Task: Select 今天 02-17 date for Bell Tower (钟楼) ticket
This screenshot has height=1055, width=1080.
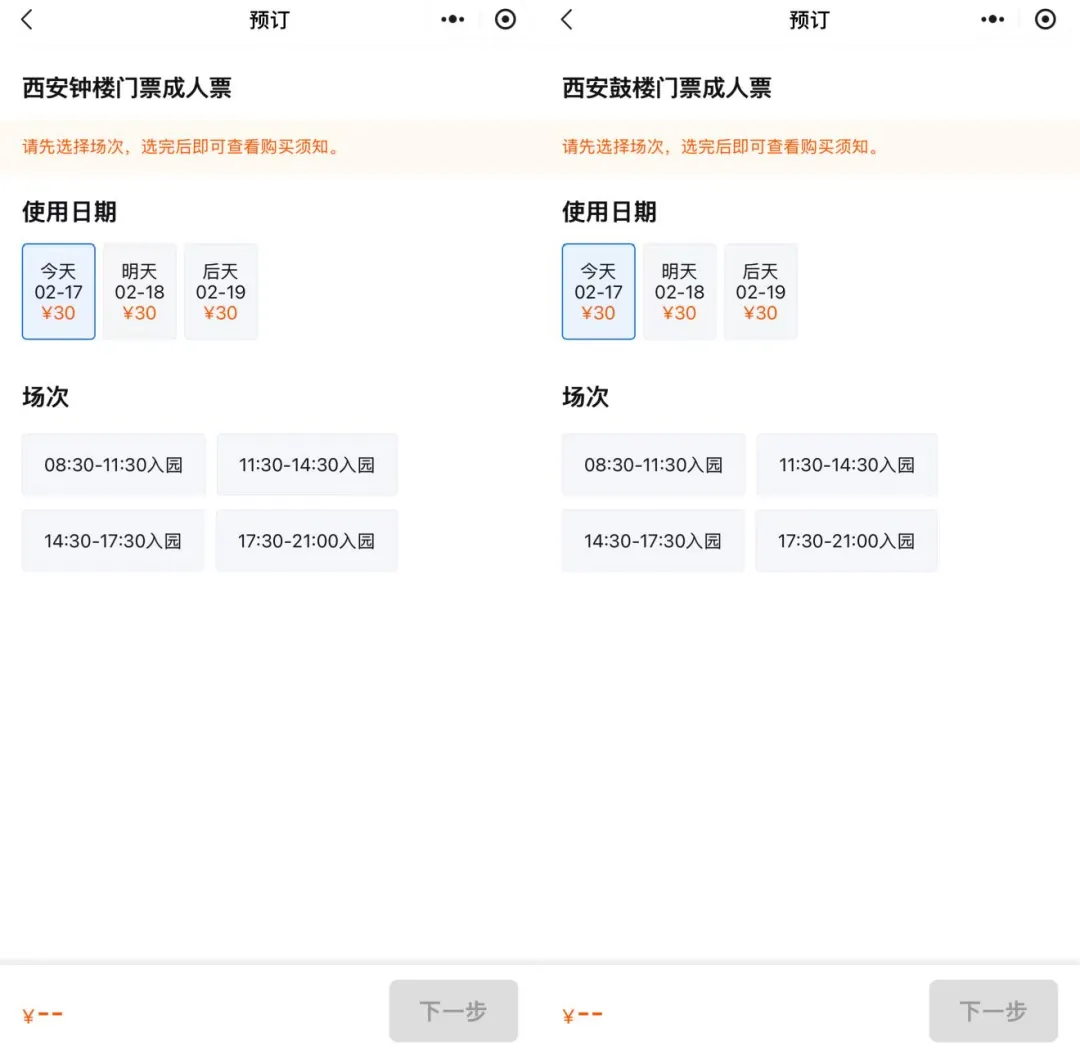Action: [x=59, y=291]
